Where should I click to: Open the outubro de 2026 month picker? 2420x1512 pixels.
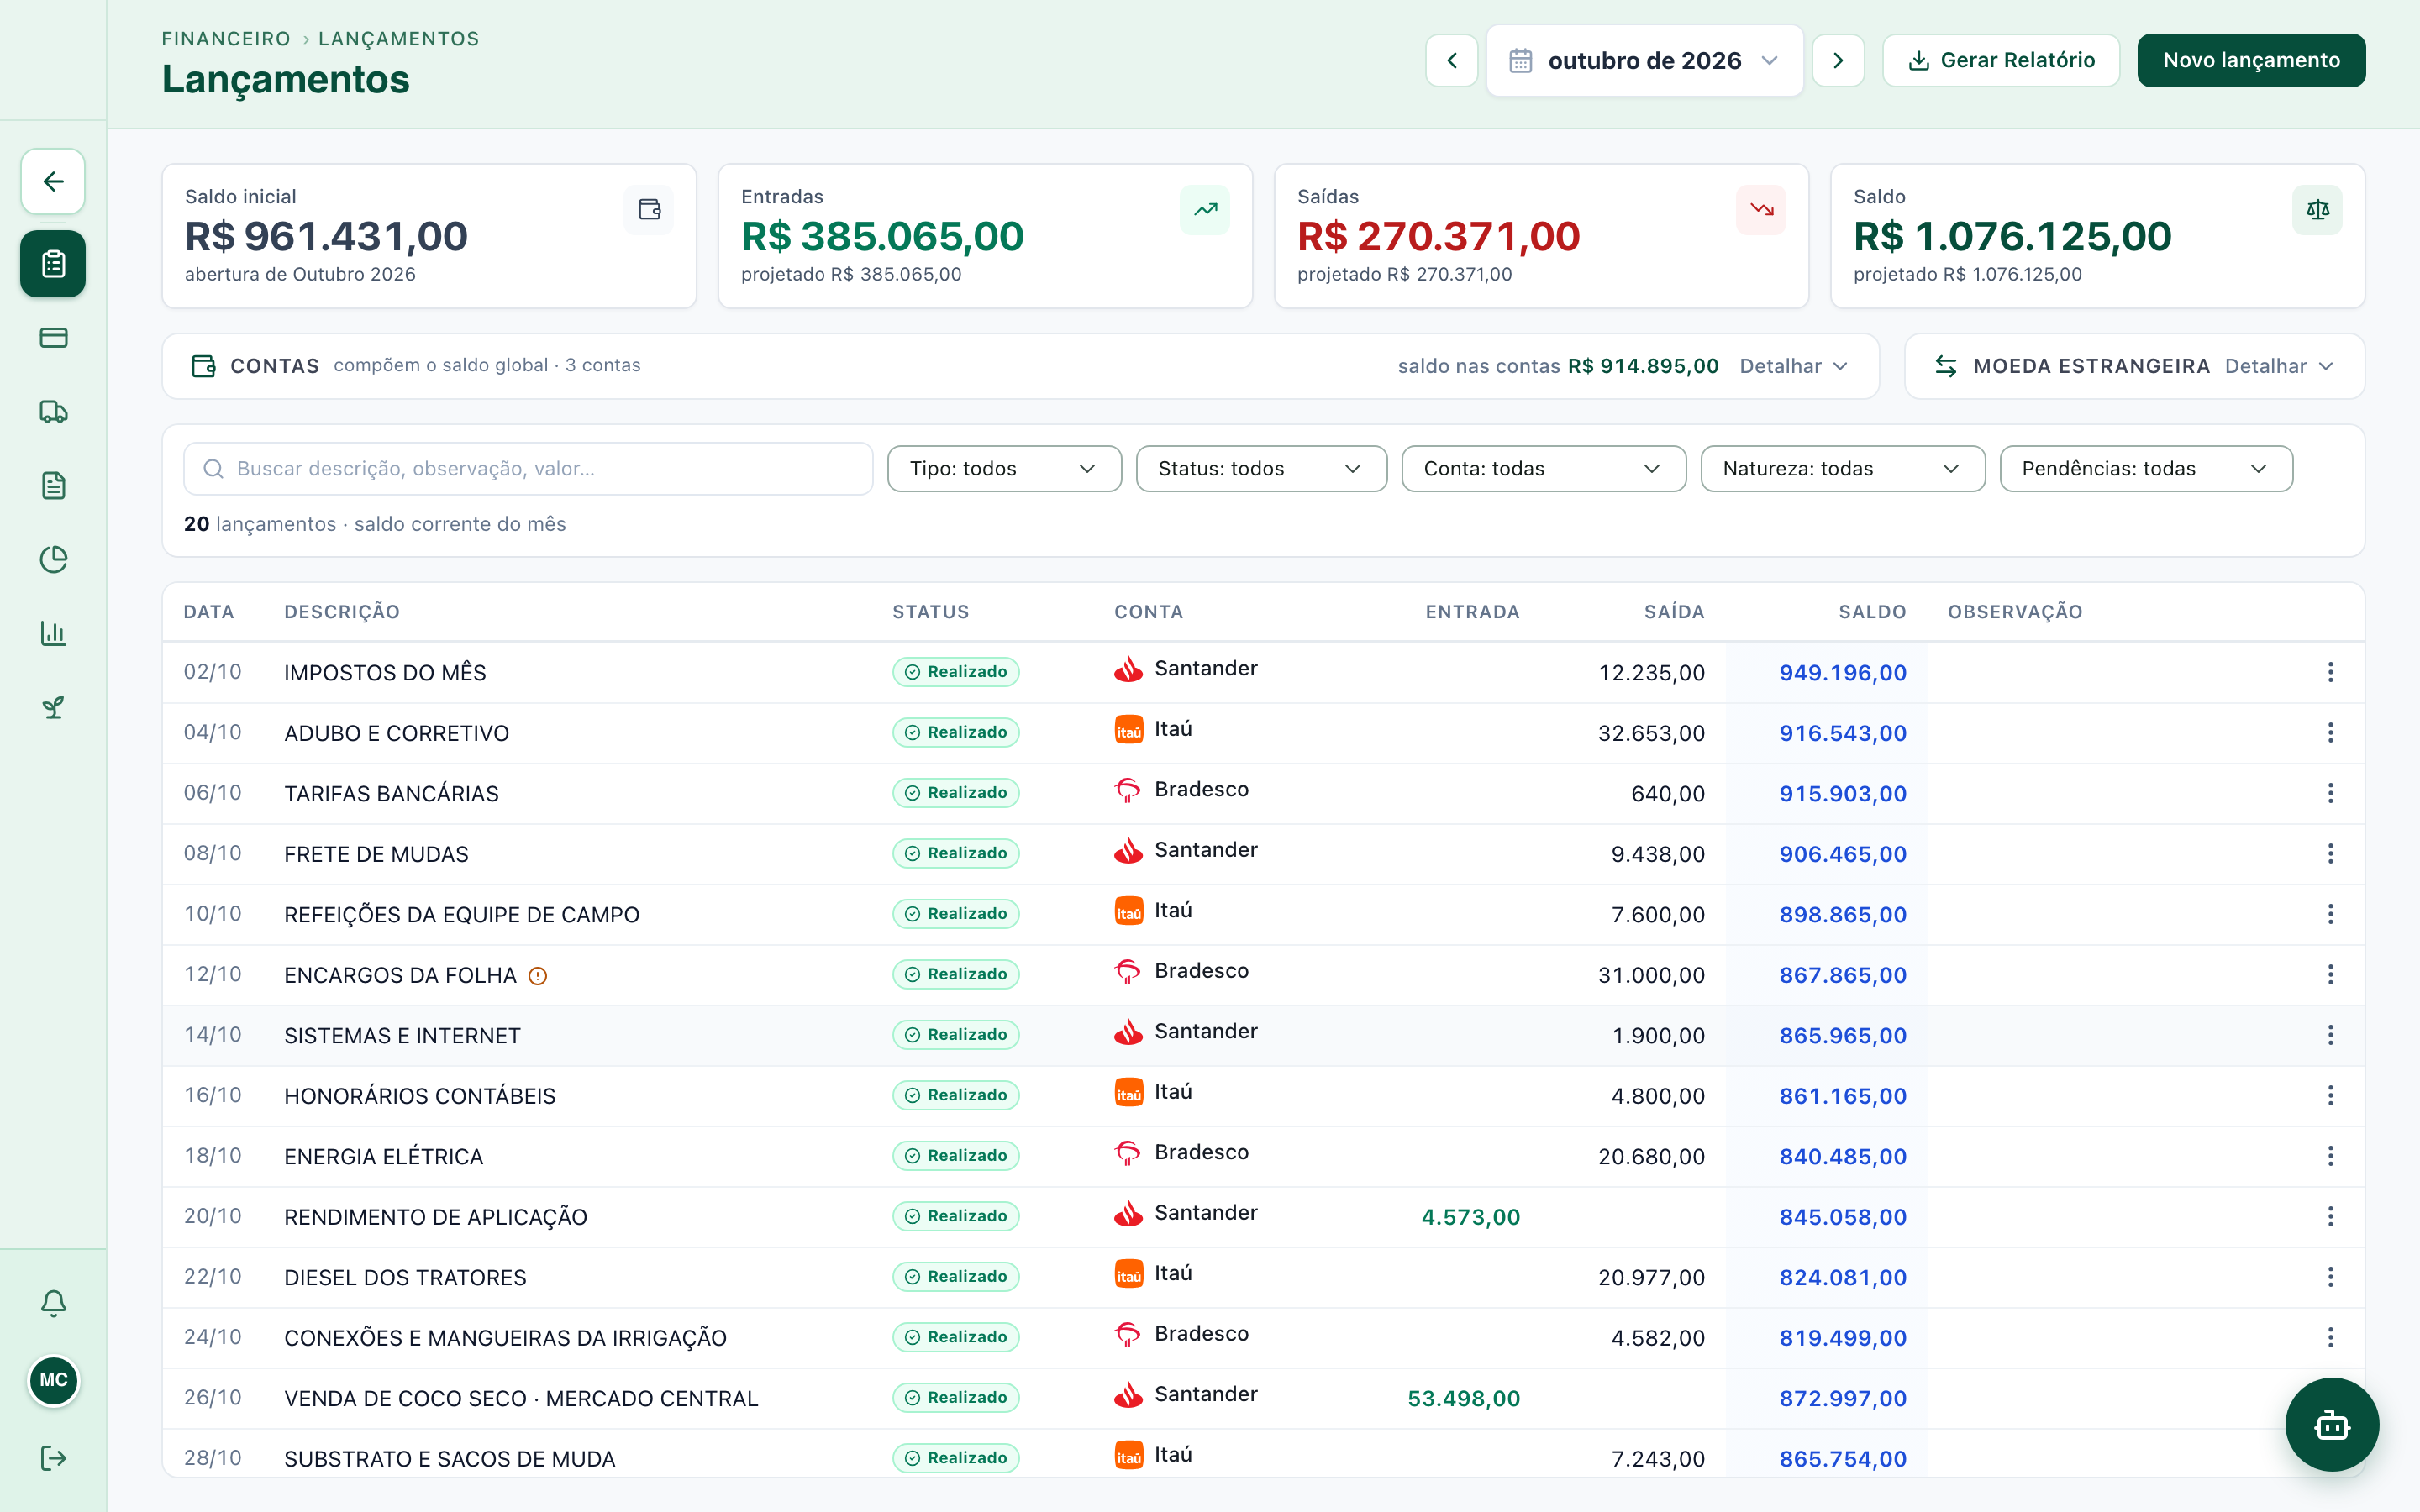[1644, 60]
